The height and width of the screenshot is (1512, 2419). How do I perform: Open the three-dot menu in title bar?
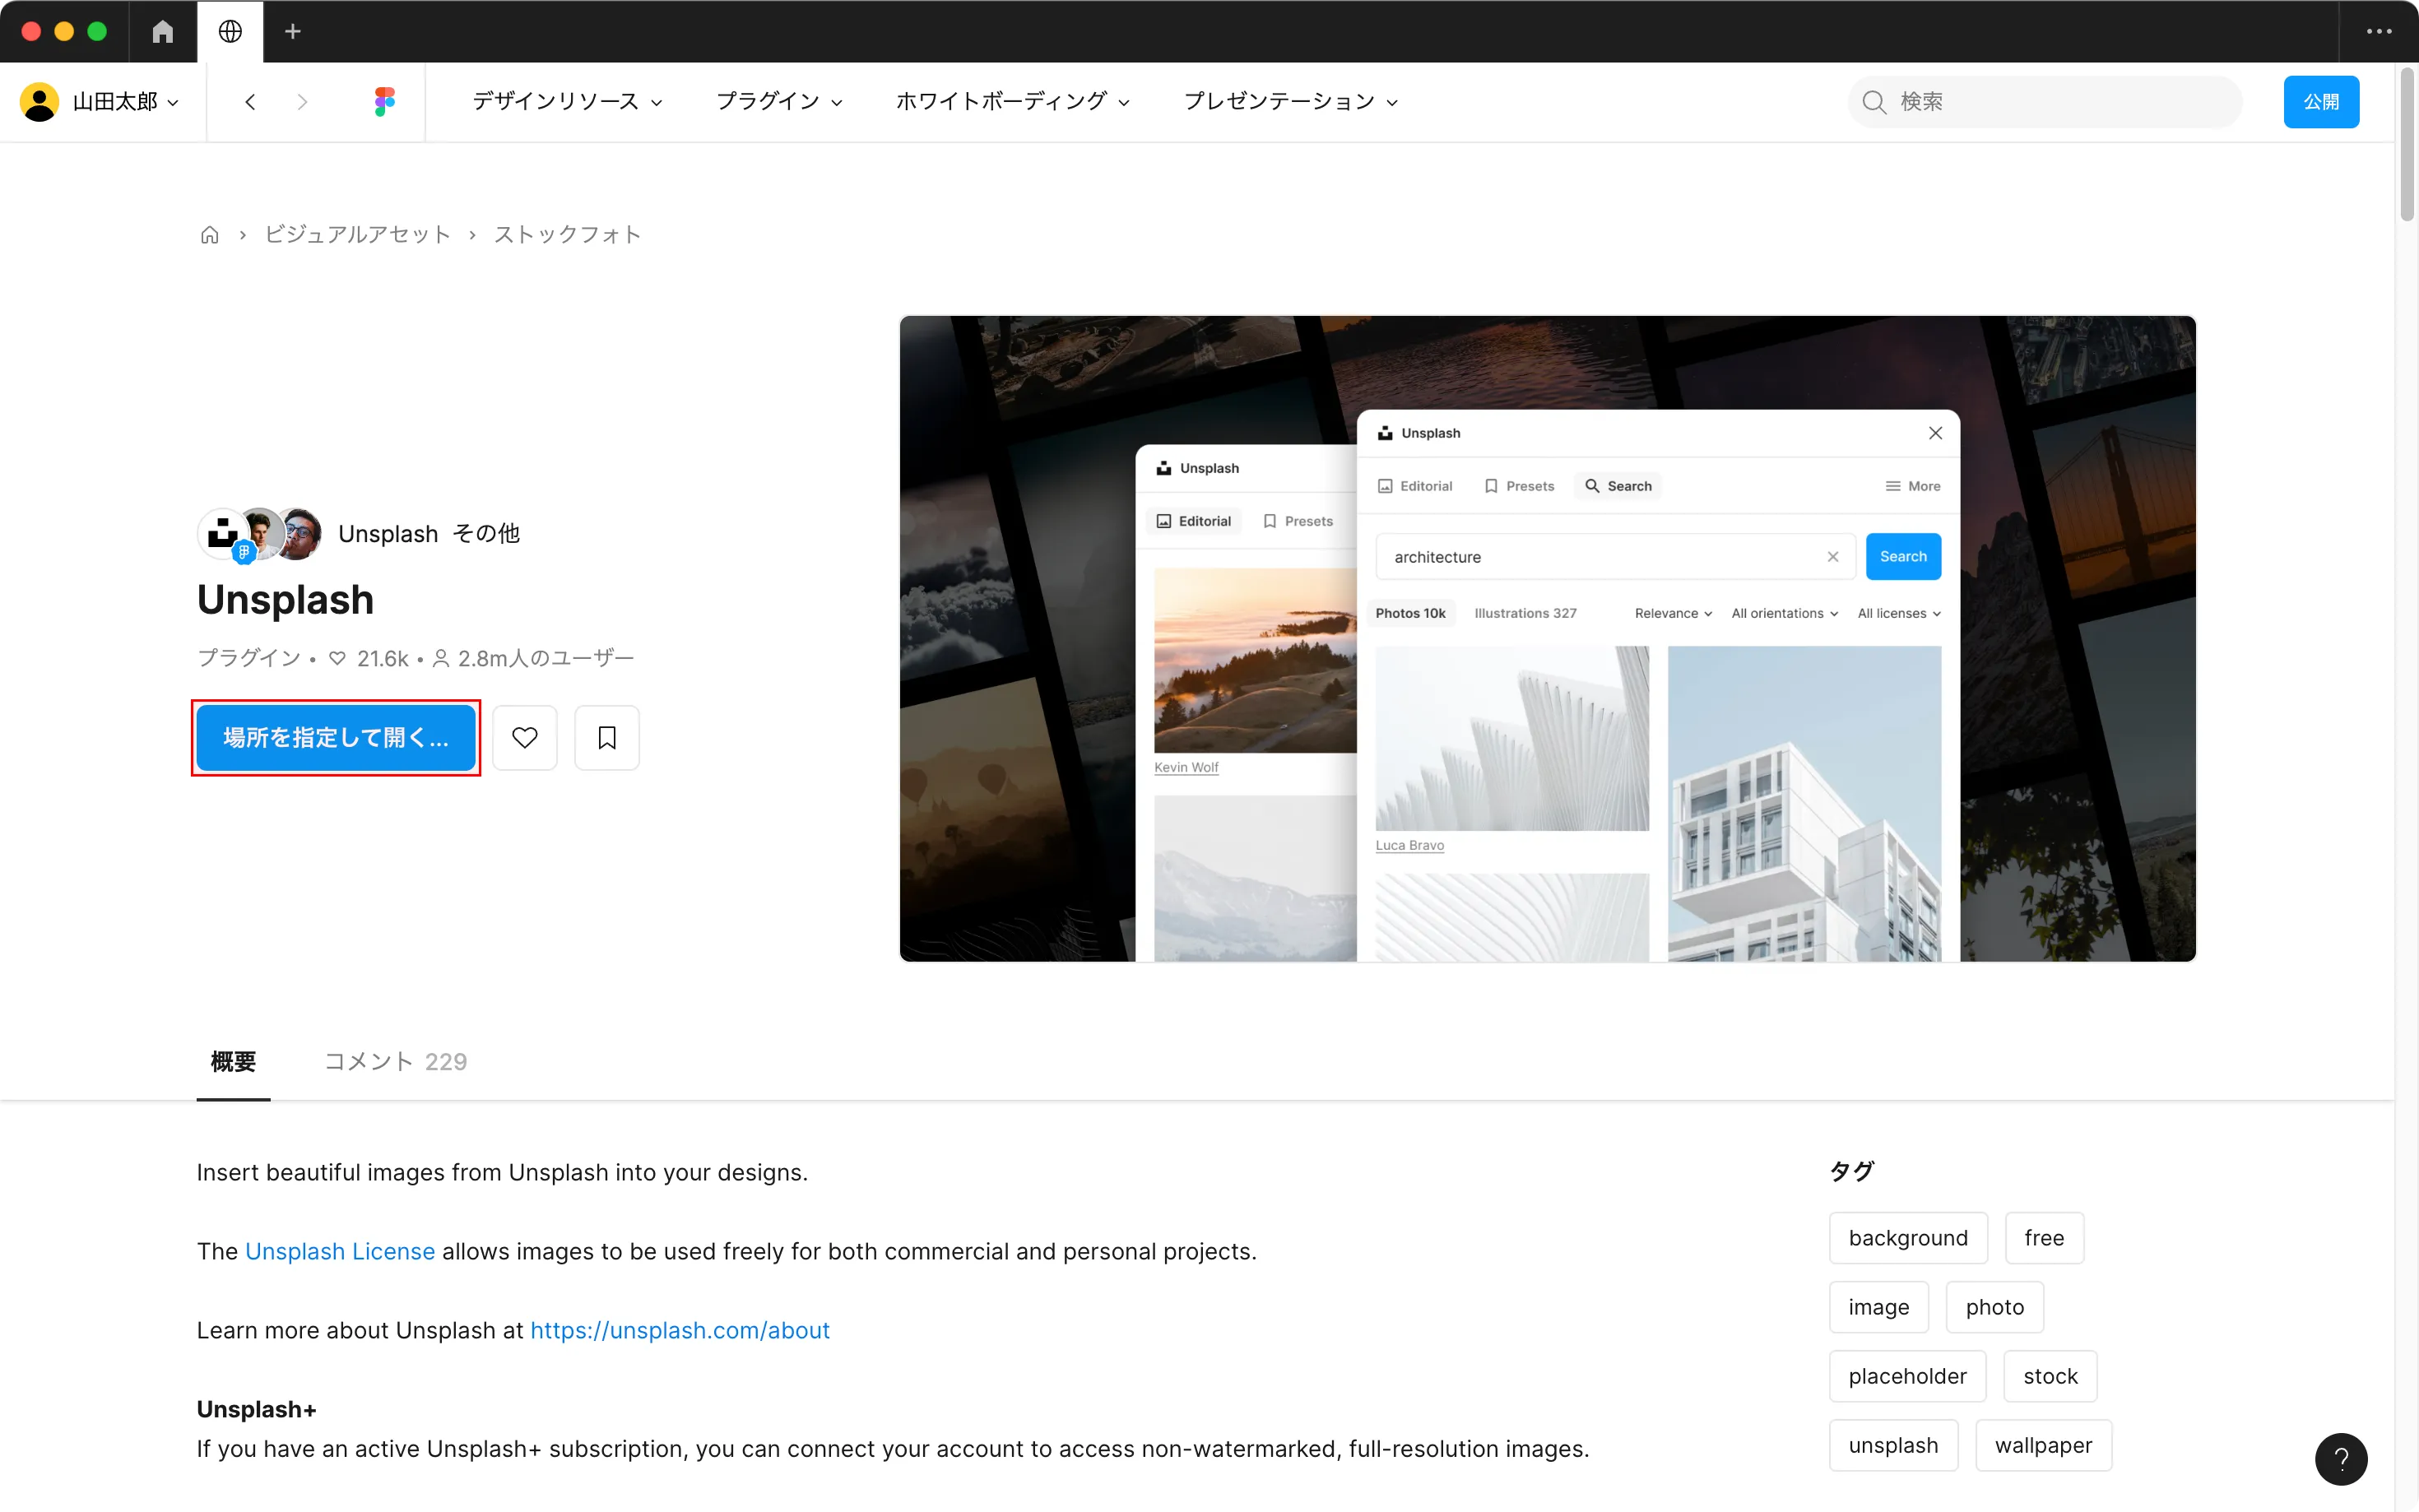[x=2379, y=32]
